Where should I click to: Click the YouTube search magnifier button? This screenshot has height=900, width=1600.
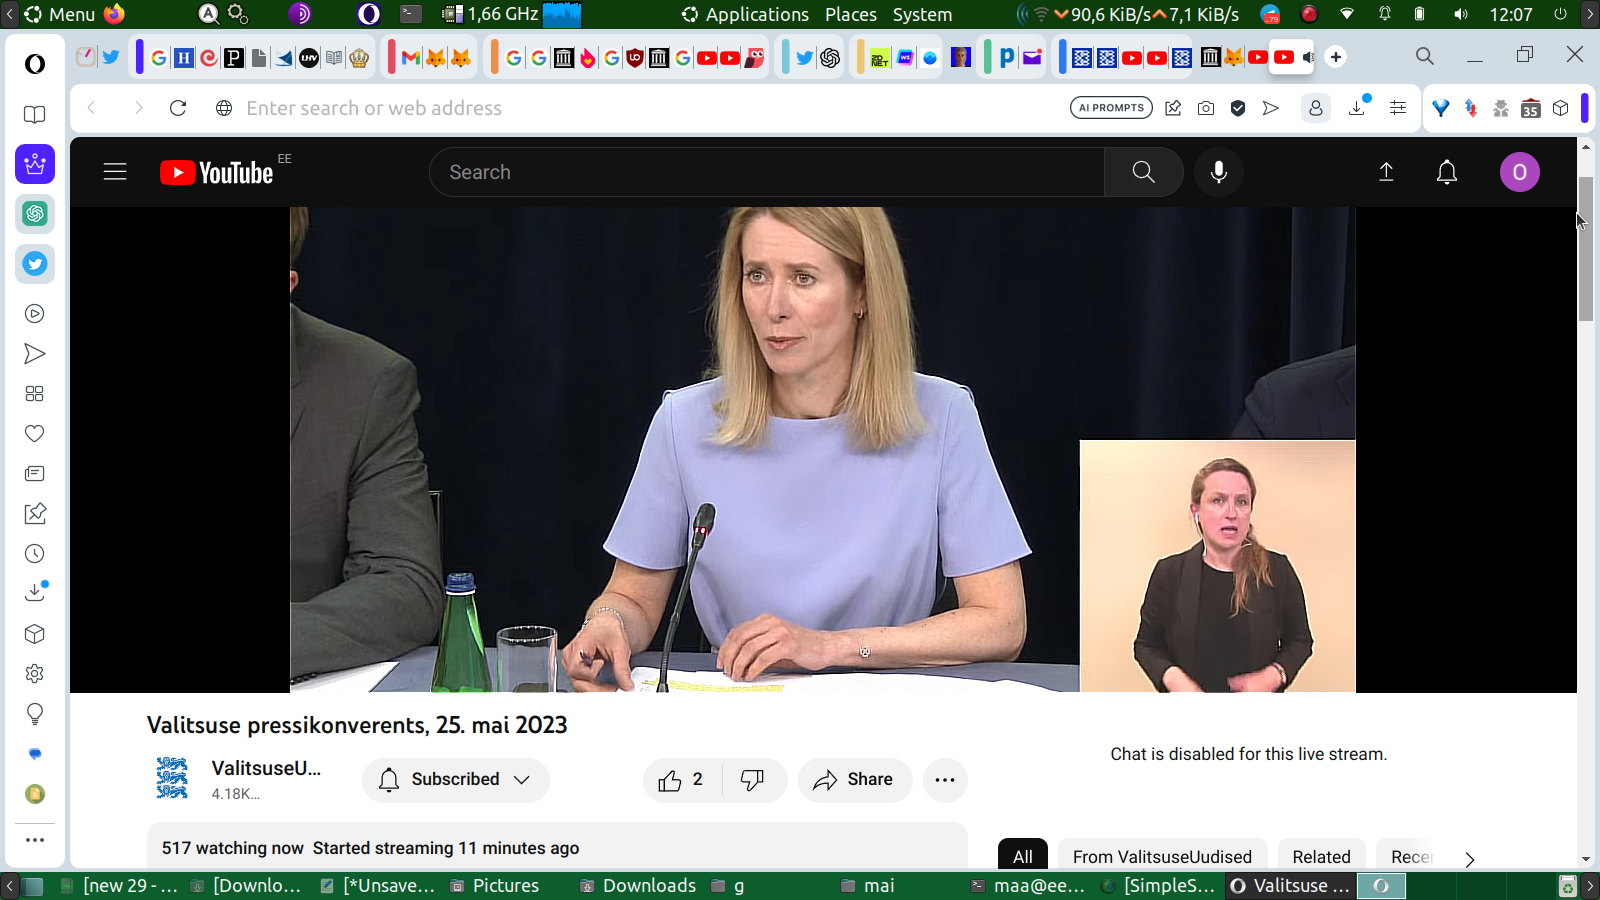tap(1143, 172)
